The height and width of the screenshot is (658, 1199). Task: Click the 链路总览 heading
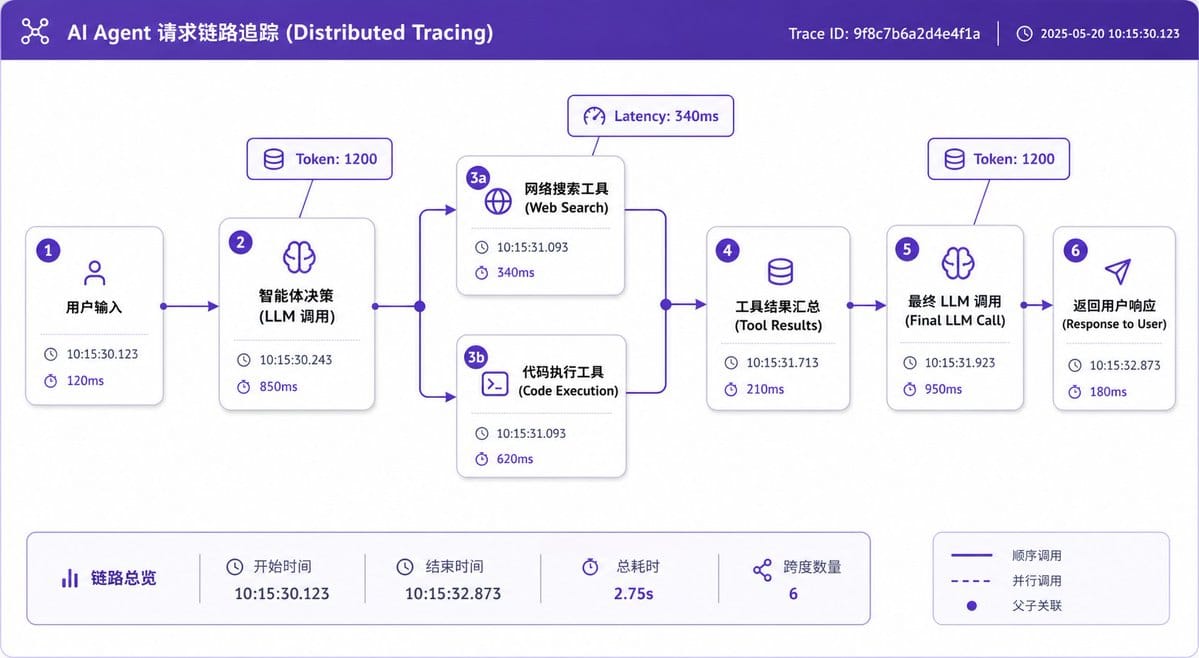(x=123, y=578)
